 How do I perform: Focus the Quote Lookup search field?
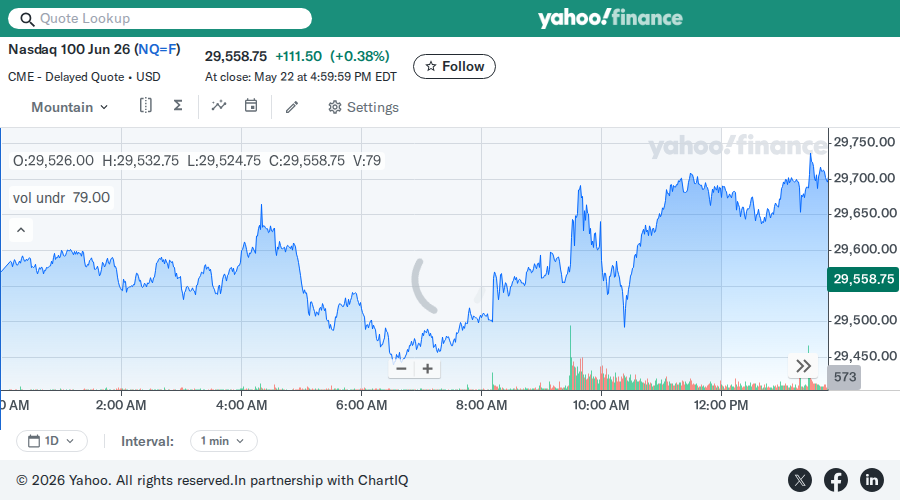(160, 18)
